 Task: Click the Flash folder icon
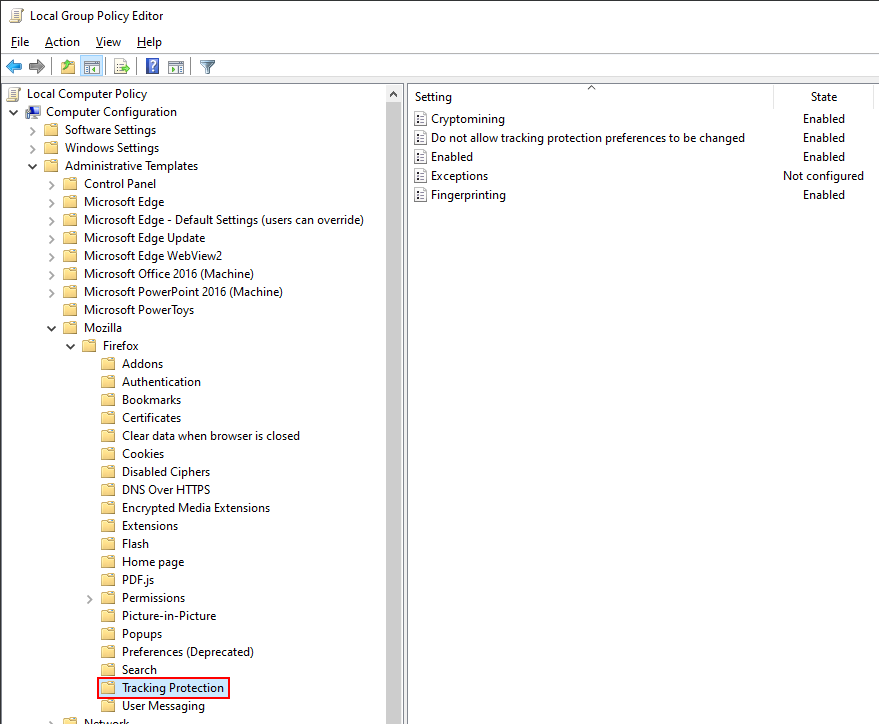coord(108,544)
